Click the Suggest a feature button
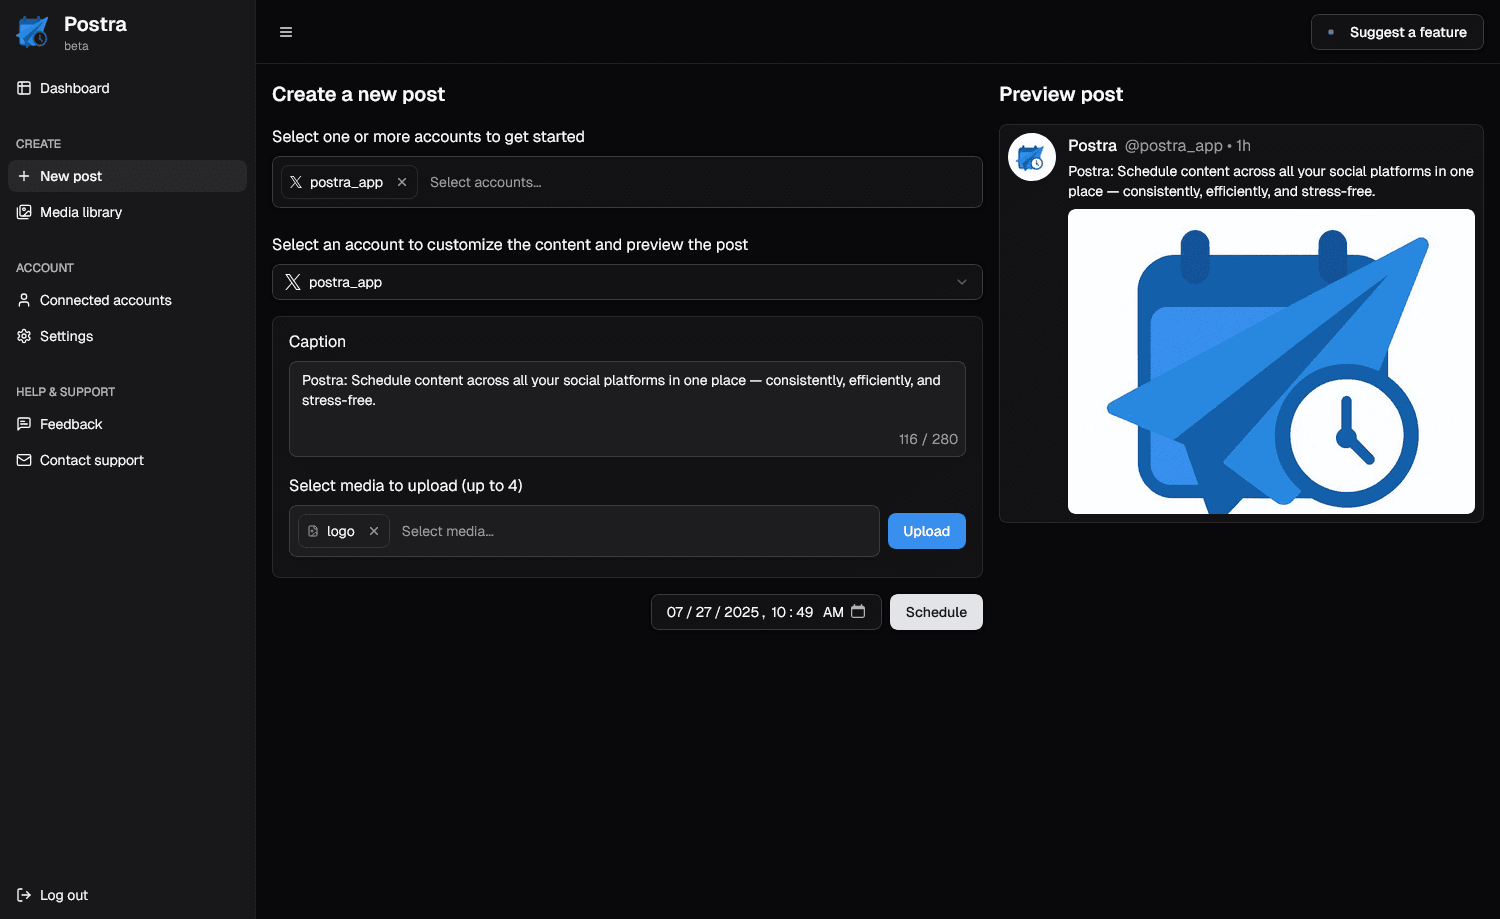Viewport: 1500px width, 919px height. coord(1397,32)
